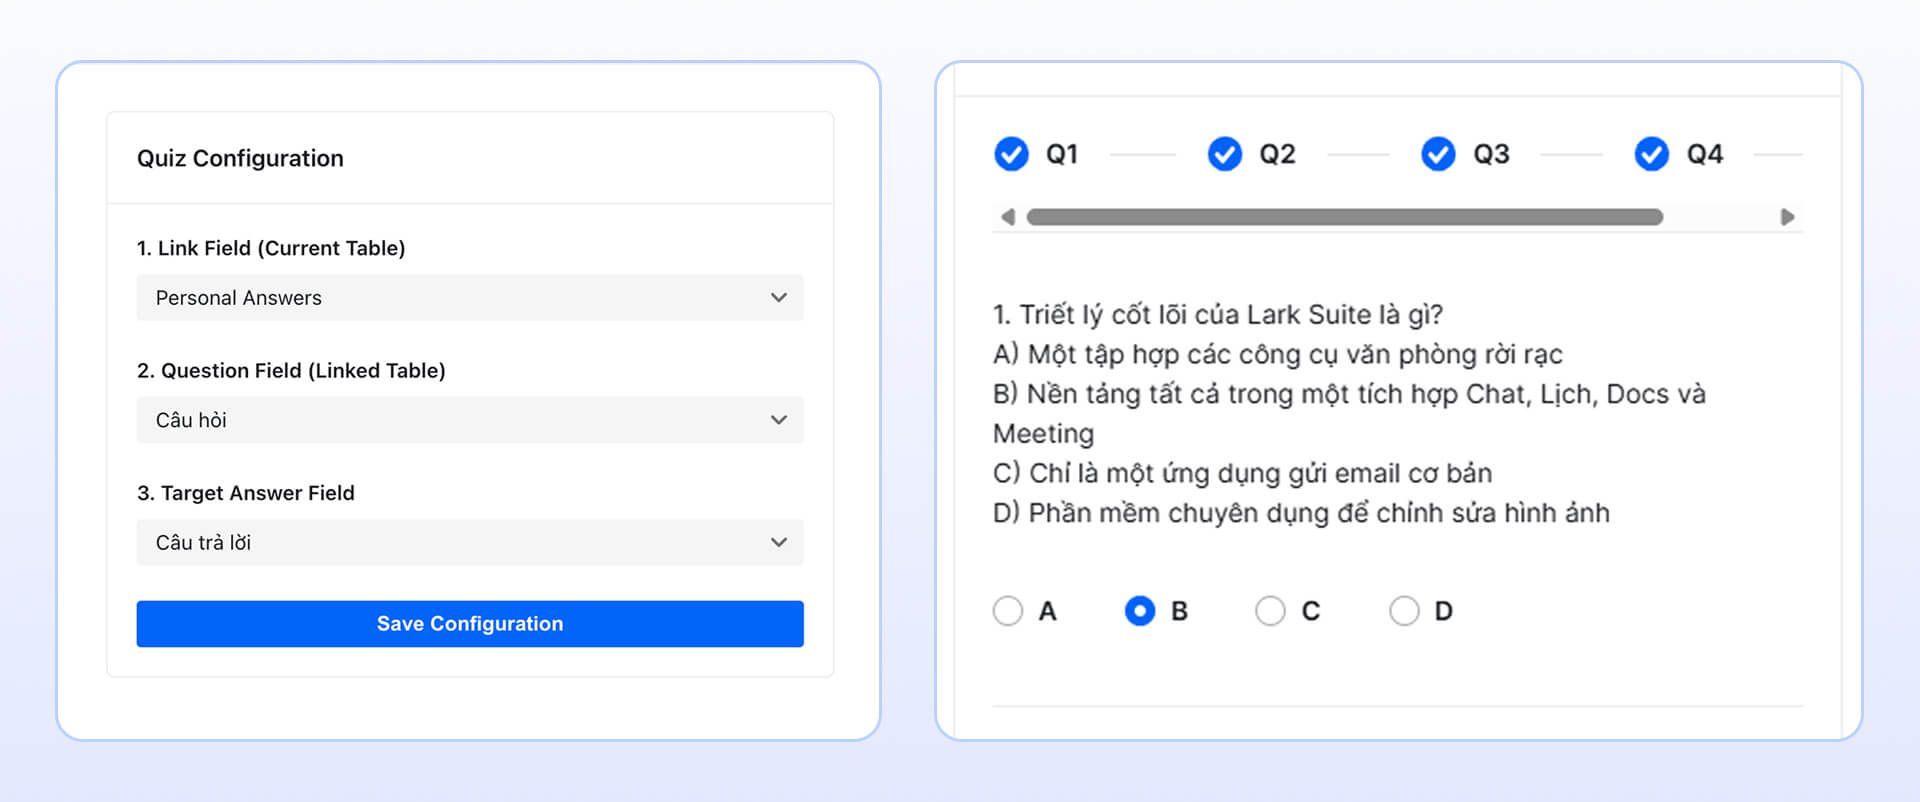The width and height of the screenshot is (1920, 802).
Task: Click the Q3 completed checkmark icon
Action: (1438, 154)
